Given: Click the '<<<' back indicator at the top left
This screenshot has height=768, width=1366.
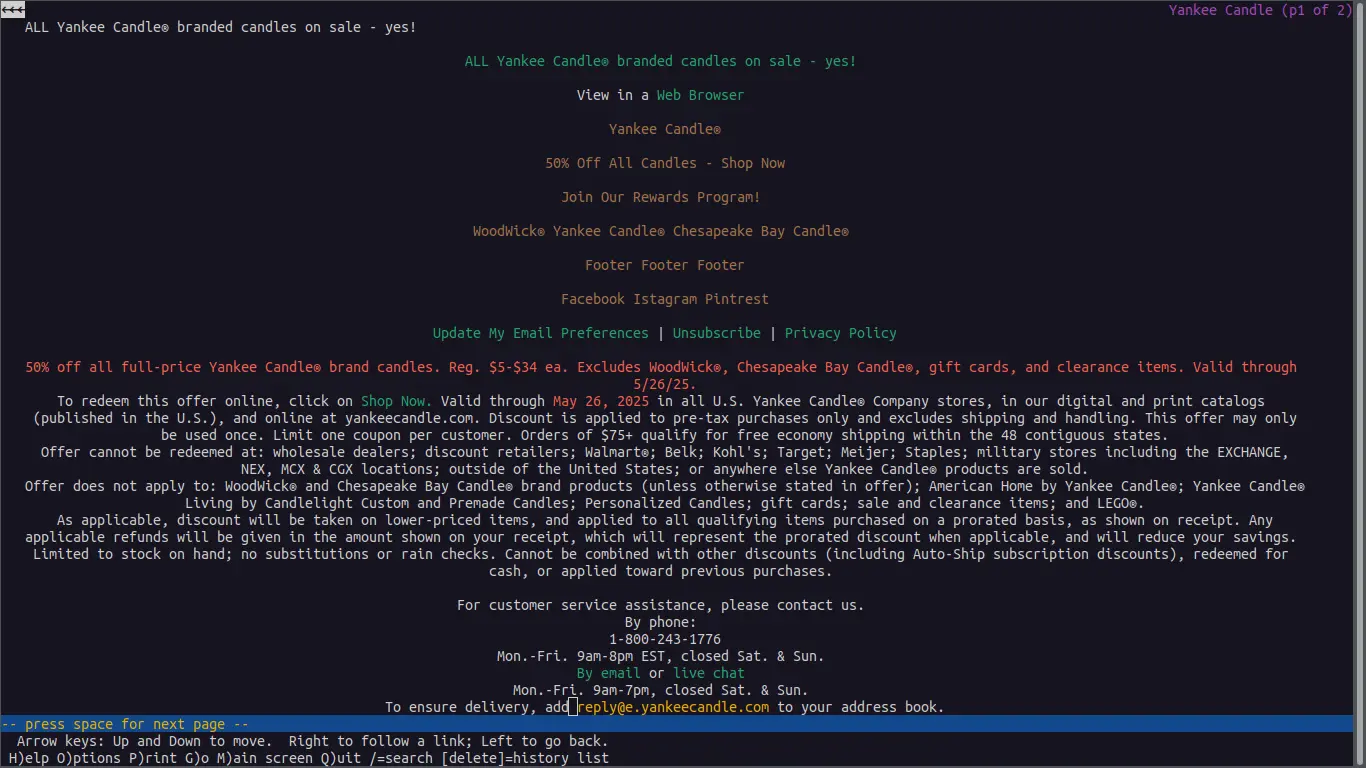Looking at the screenshot, I should point(13,10).
